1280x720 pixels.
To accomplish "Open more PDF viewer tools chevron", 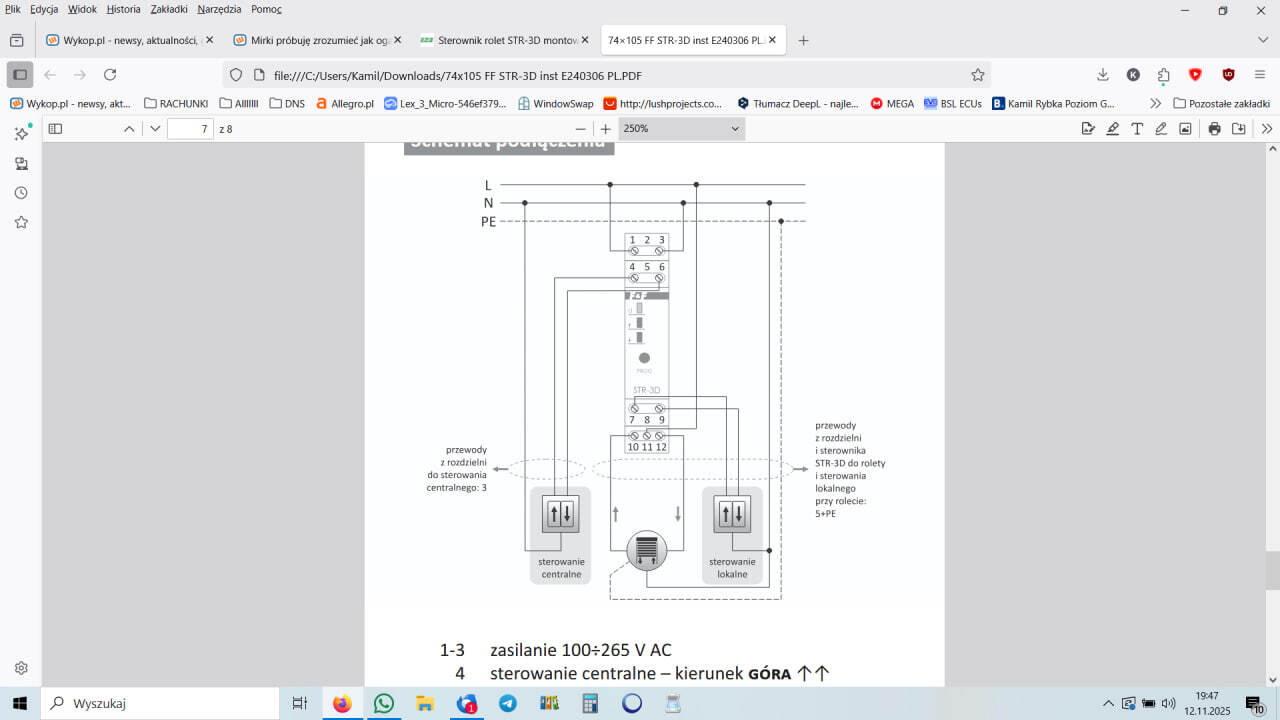I will tap(1267, 129).
